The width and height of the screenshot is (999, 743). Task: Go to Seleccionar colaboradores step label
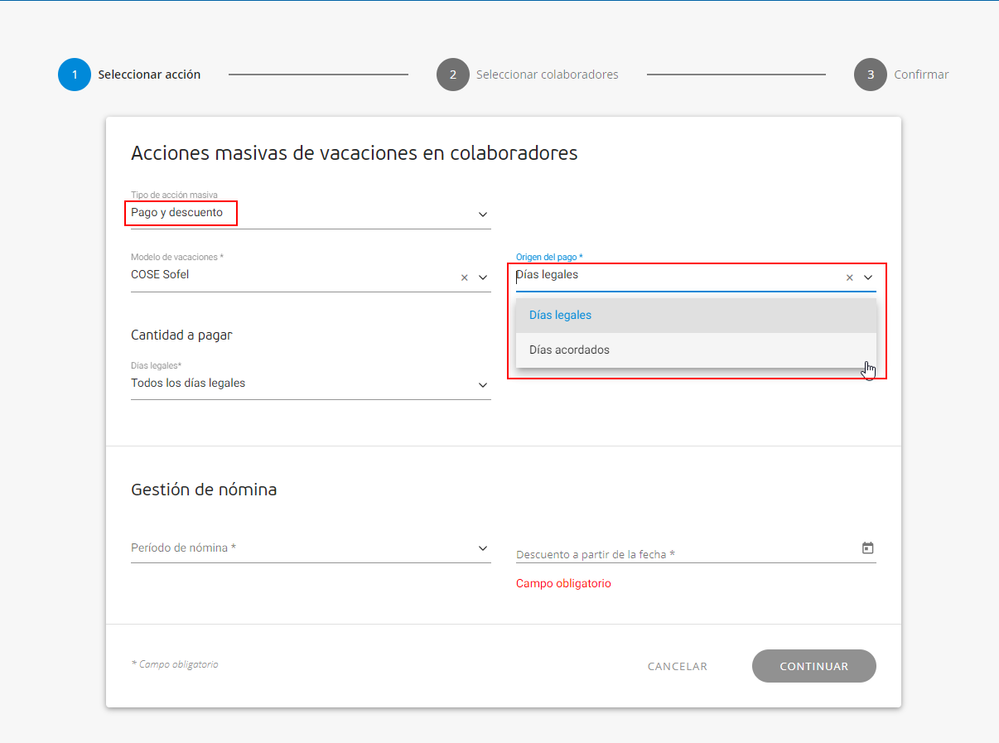[547, 75]
